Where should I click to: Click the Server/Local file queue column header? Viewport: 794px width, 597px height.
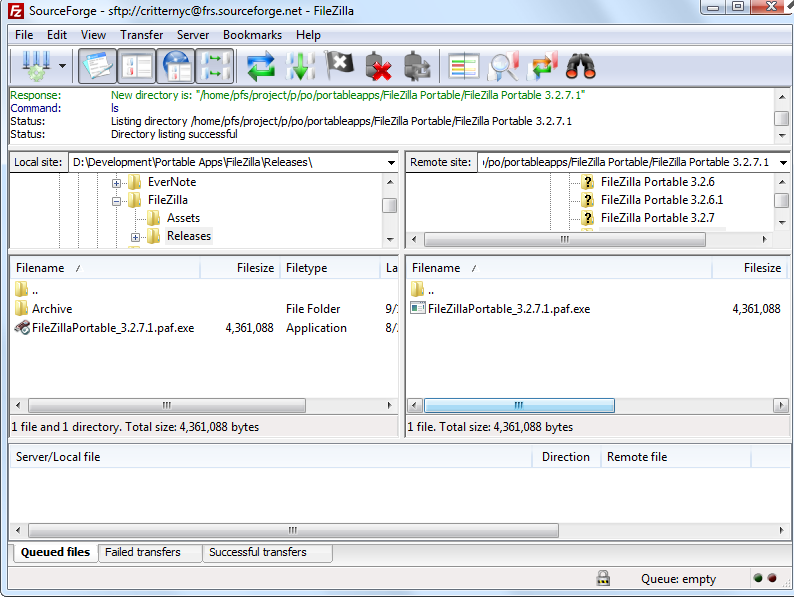point(270,457)
